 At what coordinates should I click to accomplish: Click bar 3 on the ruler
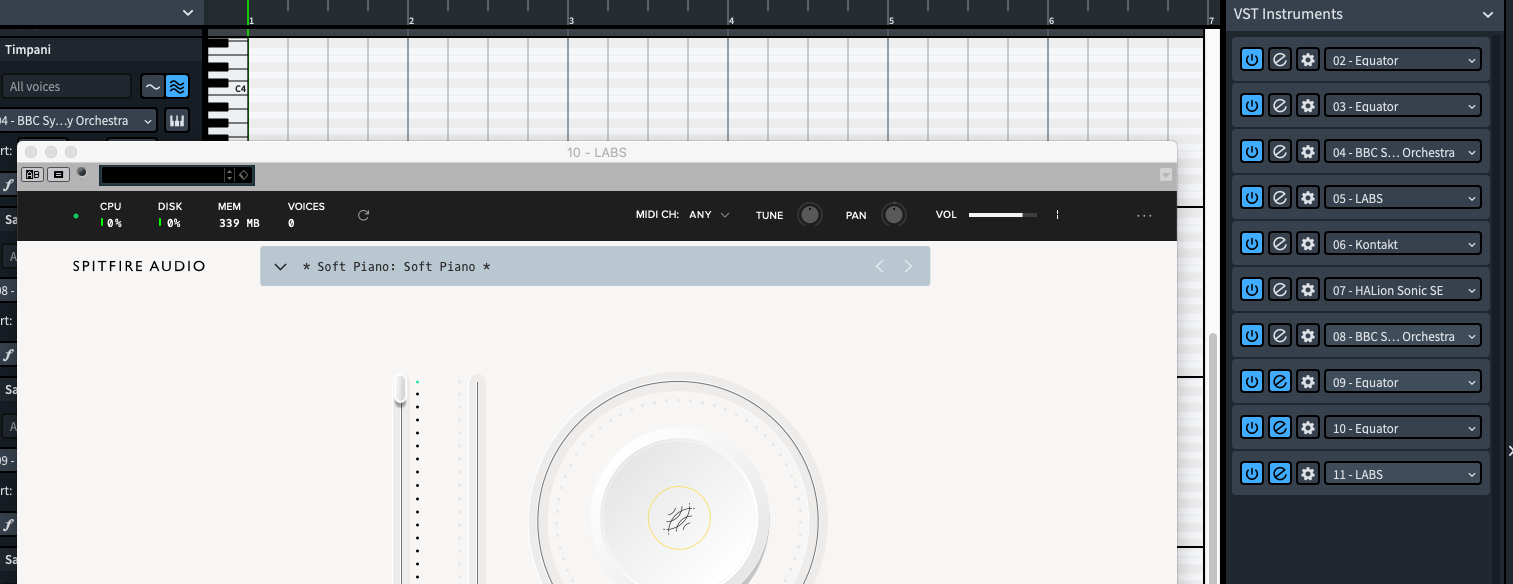click(x=571, y=19)
